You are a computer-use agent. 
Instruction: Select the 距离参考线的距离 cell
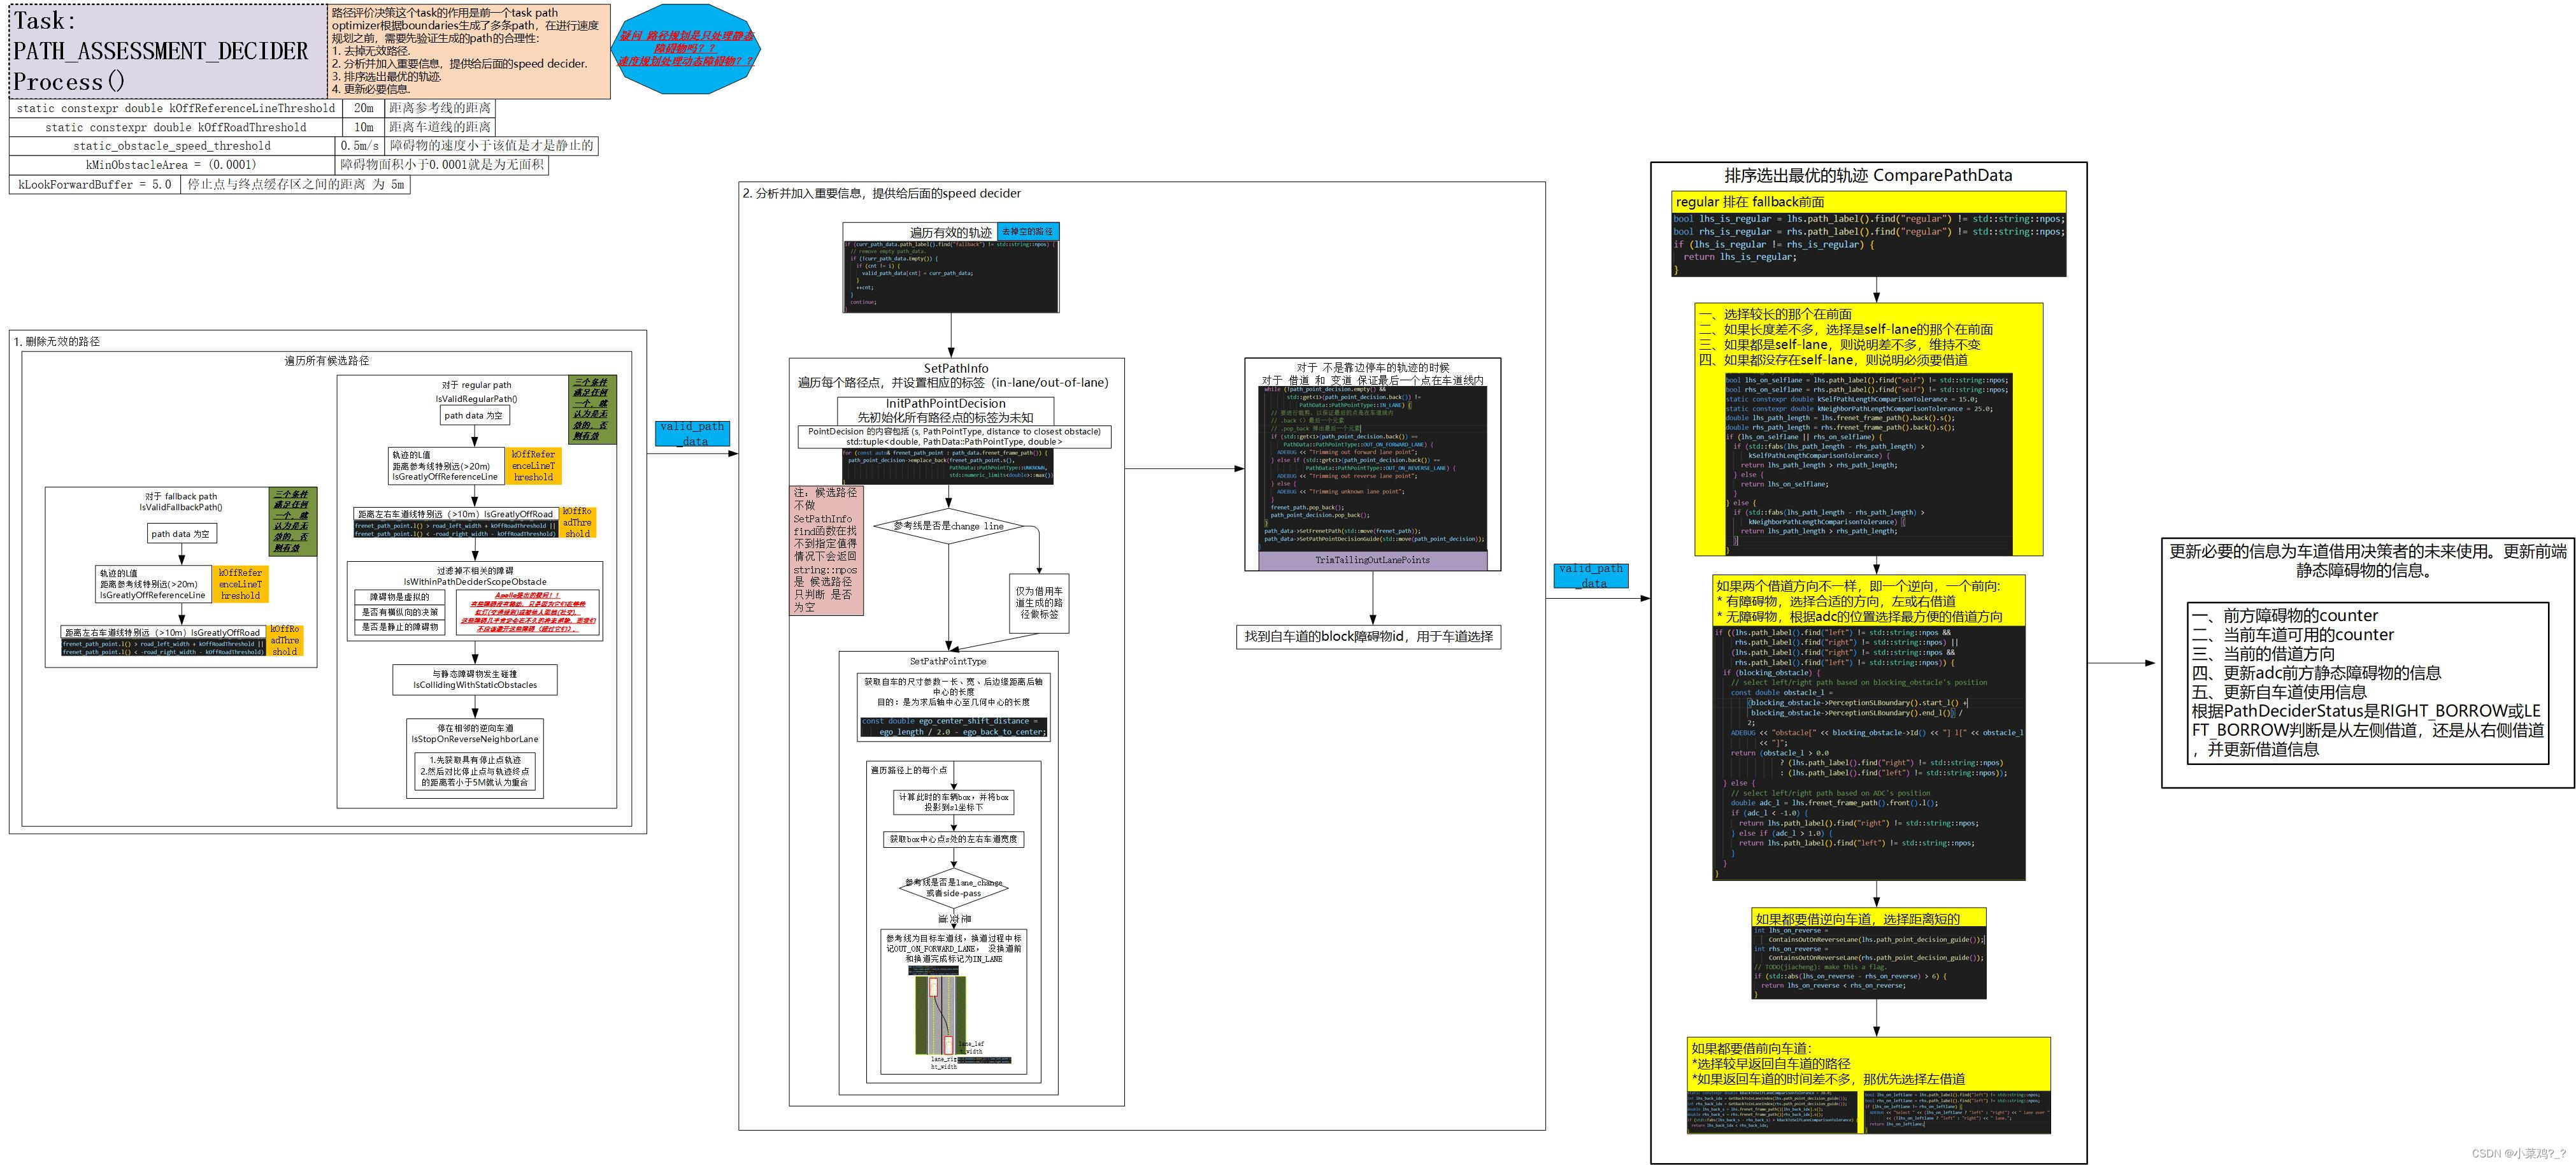click(x=440, y=108)
